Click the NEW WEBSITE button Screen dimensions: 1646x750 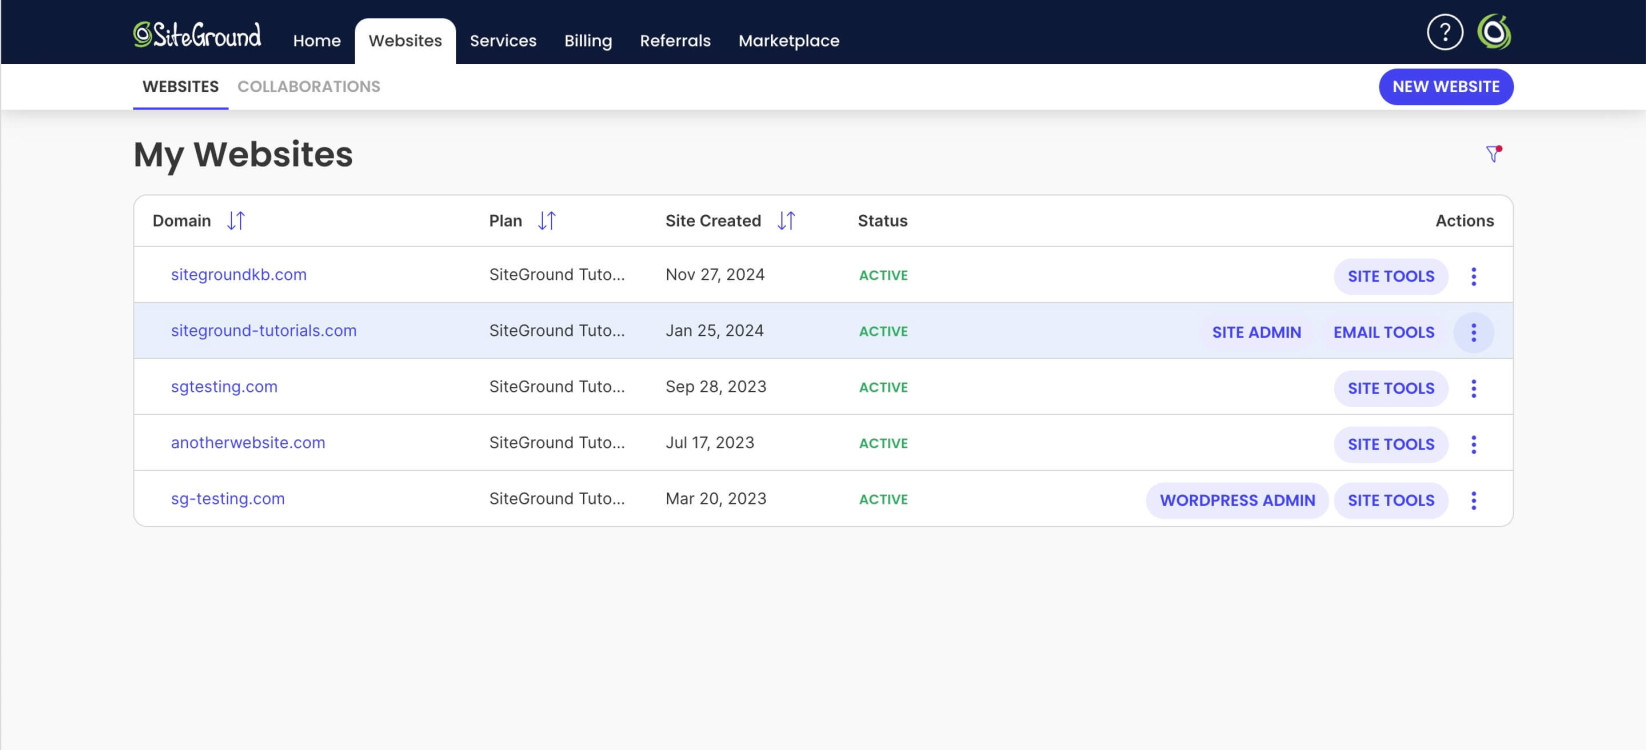point(1446,87)
